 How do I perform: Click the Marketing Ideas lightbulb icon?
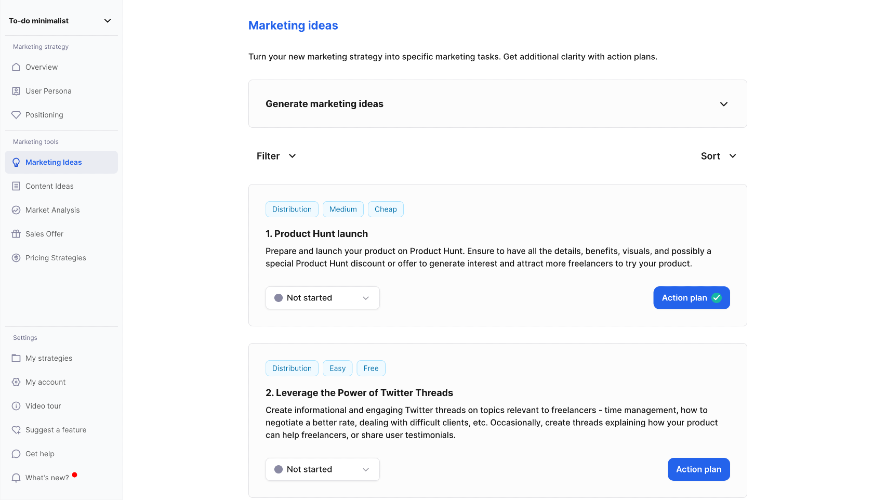click(16, 163)
